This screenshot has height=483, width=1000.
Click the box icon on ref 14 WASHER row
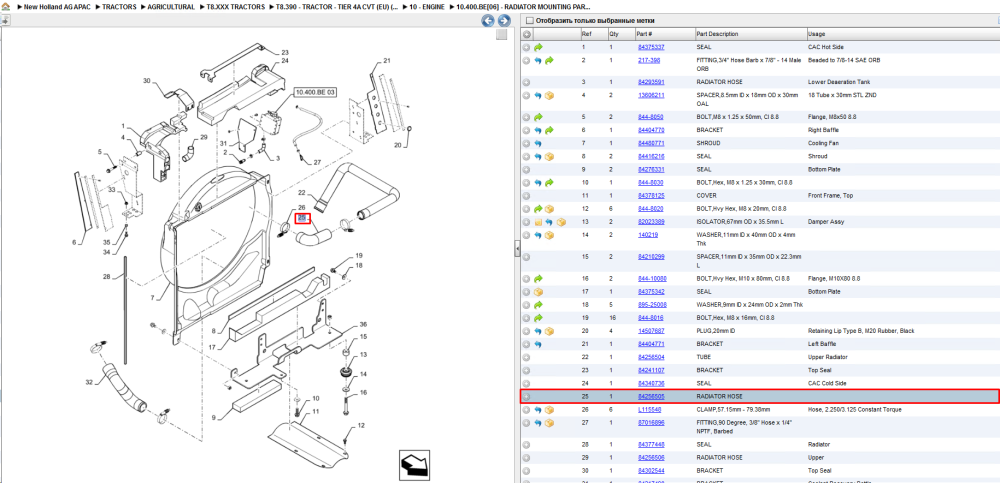pos(549,235)
